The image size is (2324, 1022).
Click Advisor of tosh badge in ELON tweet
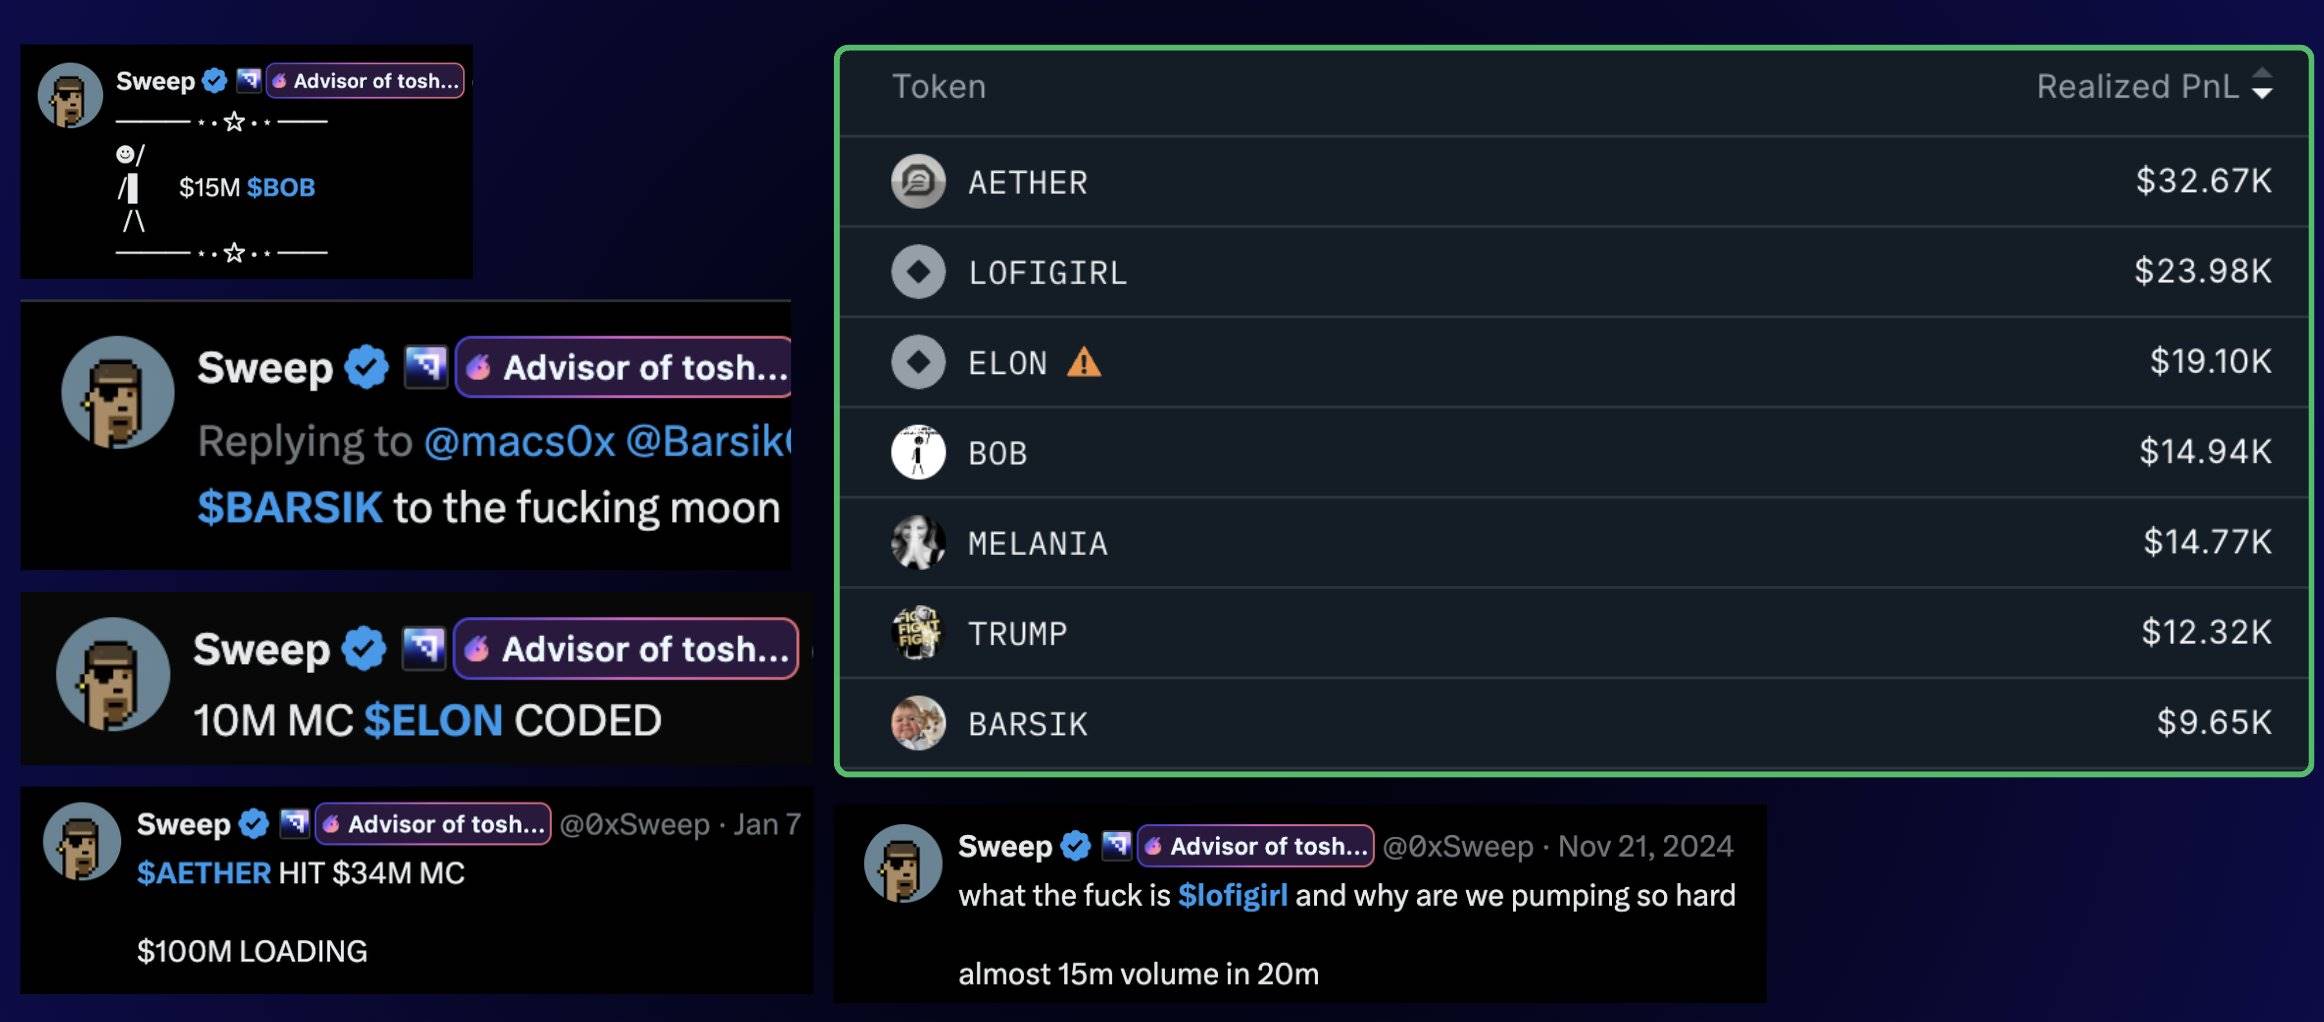click(626, 649)
